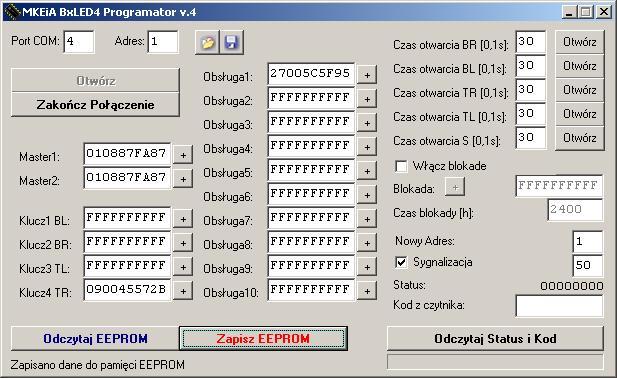Image resolution: width=617 pixels, height=378 pixels.
Task: Click the plus button for Obsługa10
Action: coord(367,291)
